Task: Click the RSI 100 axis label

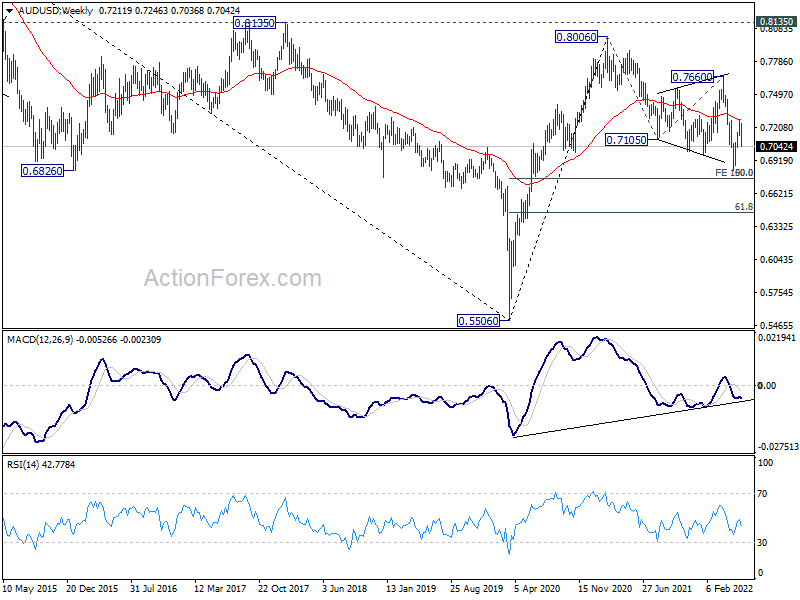Action: [x=766, y=463]
